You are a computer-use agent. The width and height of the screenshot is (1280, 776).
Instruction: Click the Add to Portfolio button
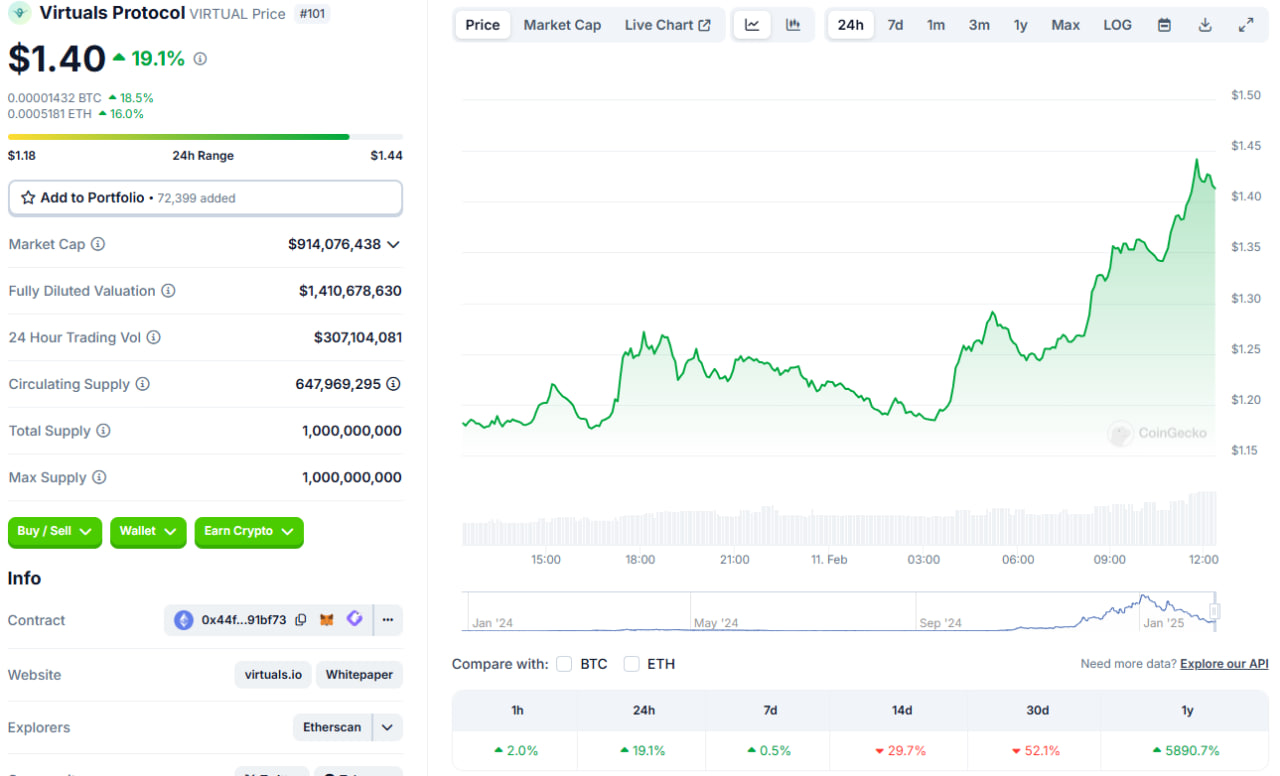click(x=205, y=198)
